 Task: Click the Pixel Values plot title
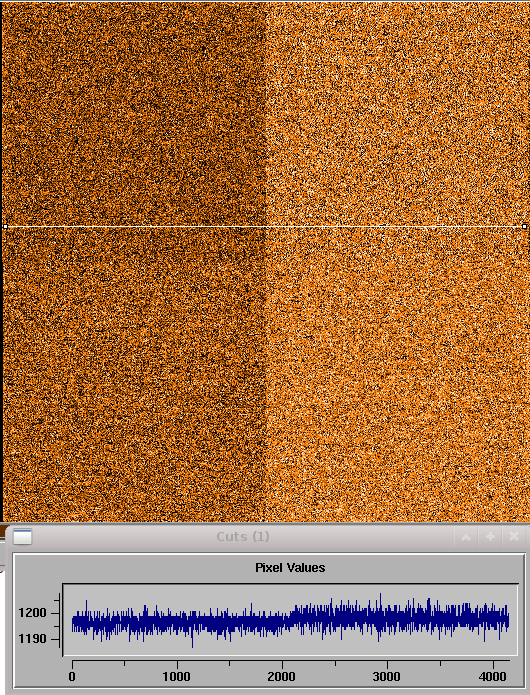290,567
